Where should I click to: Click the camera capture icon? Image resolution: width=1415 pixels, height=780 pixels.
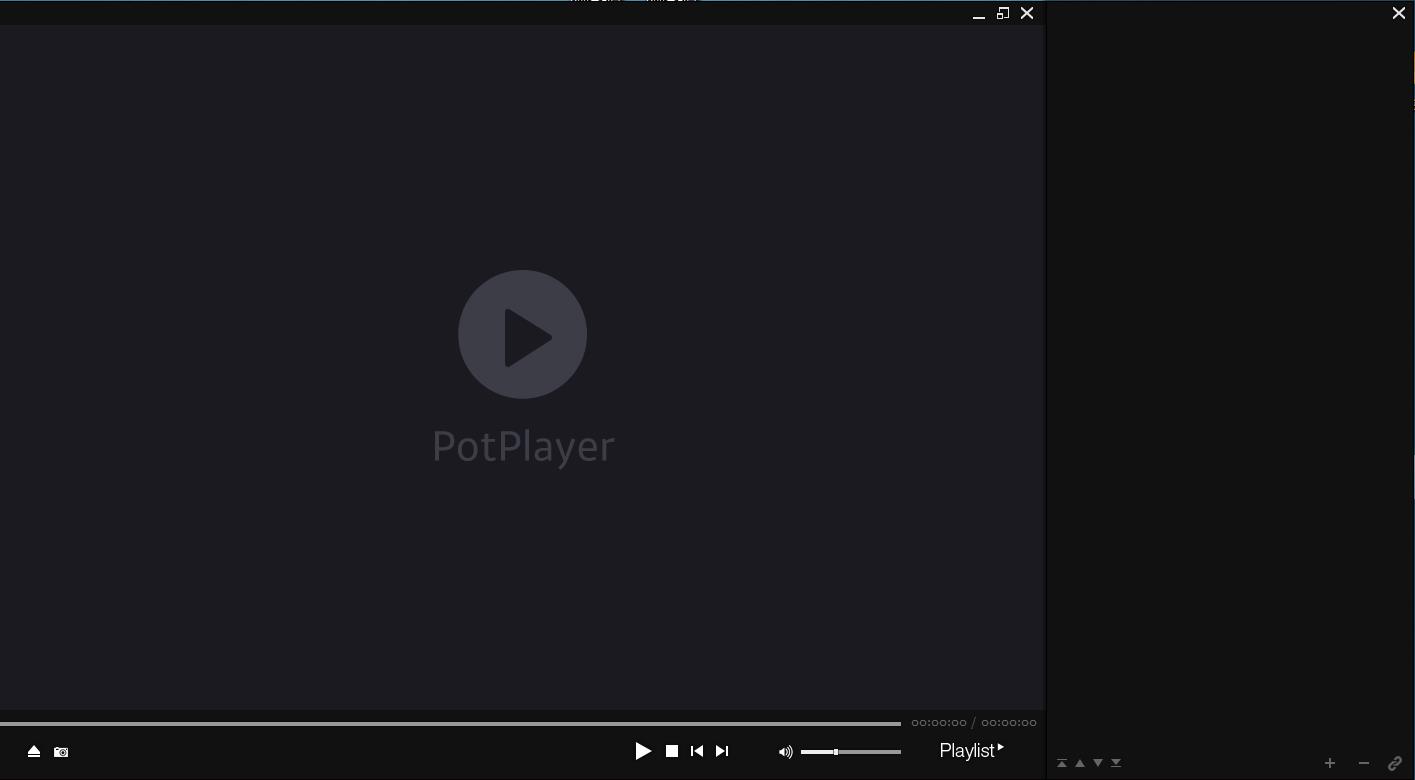tap(61, 752)
